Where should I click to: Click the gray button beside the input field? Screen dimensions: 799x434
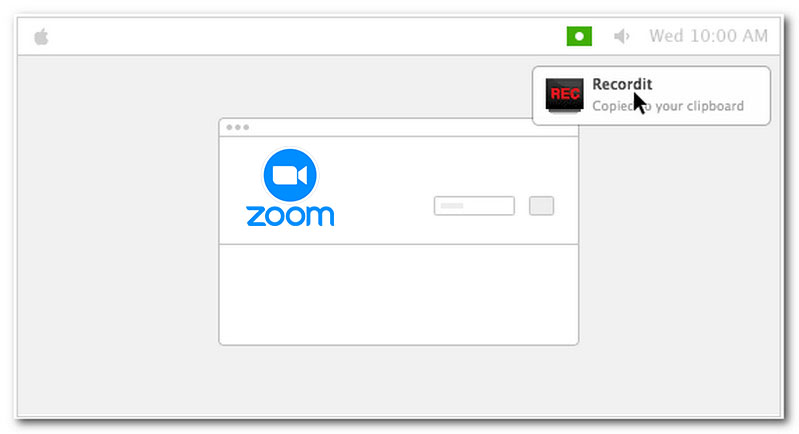pos(541,206)
